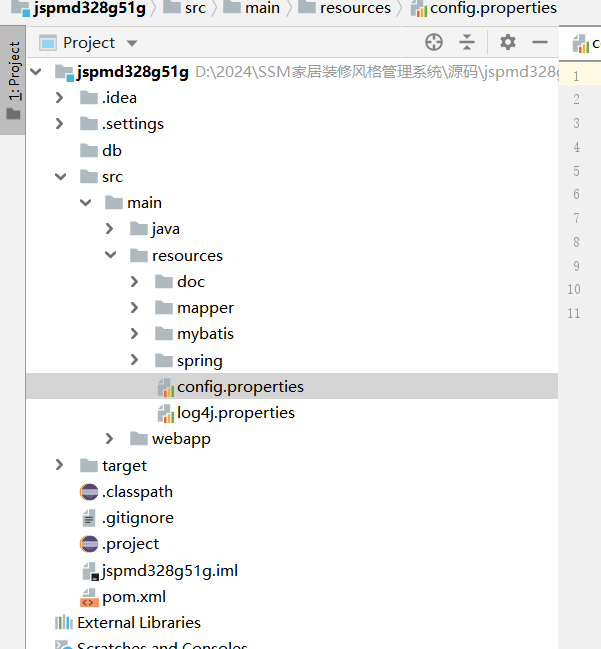Open the Project view dropdown selector

pyautogui.click(x=132, y=43)
